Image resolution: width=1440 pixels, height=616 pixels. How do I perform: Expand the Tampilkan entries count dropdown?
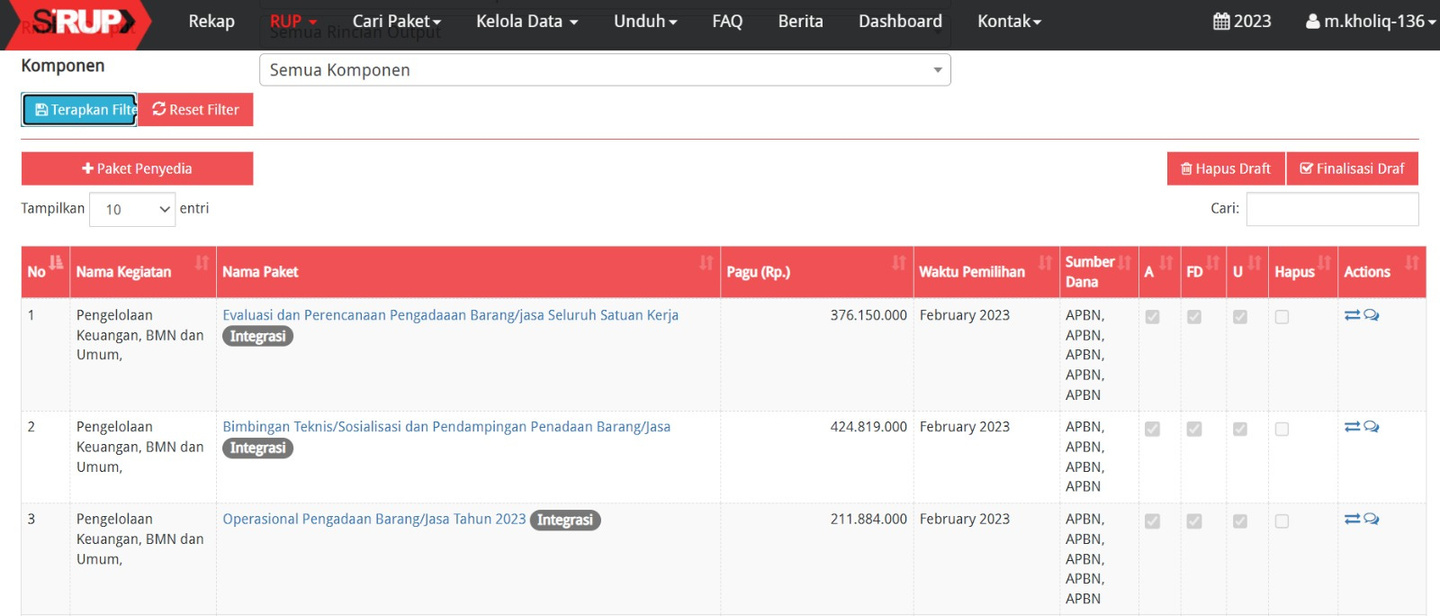132,209
